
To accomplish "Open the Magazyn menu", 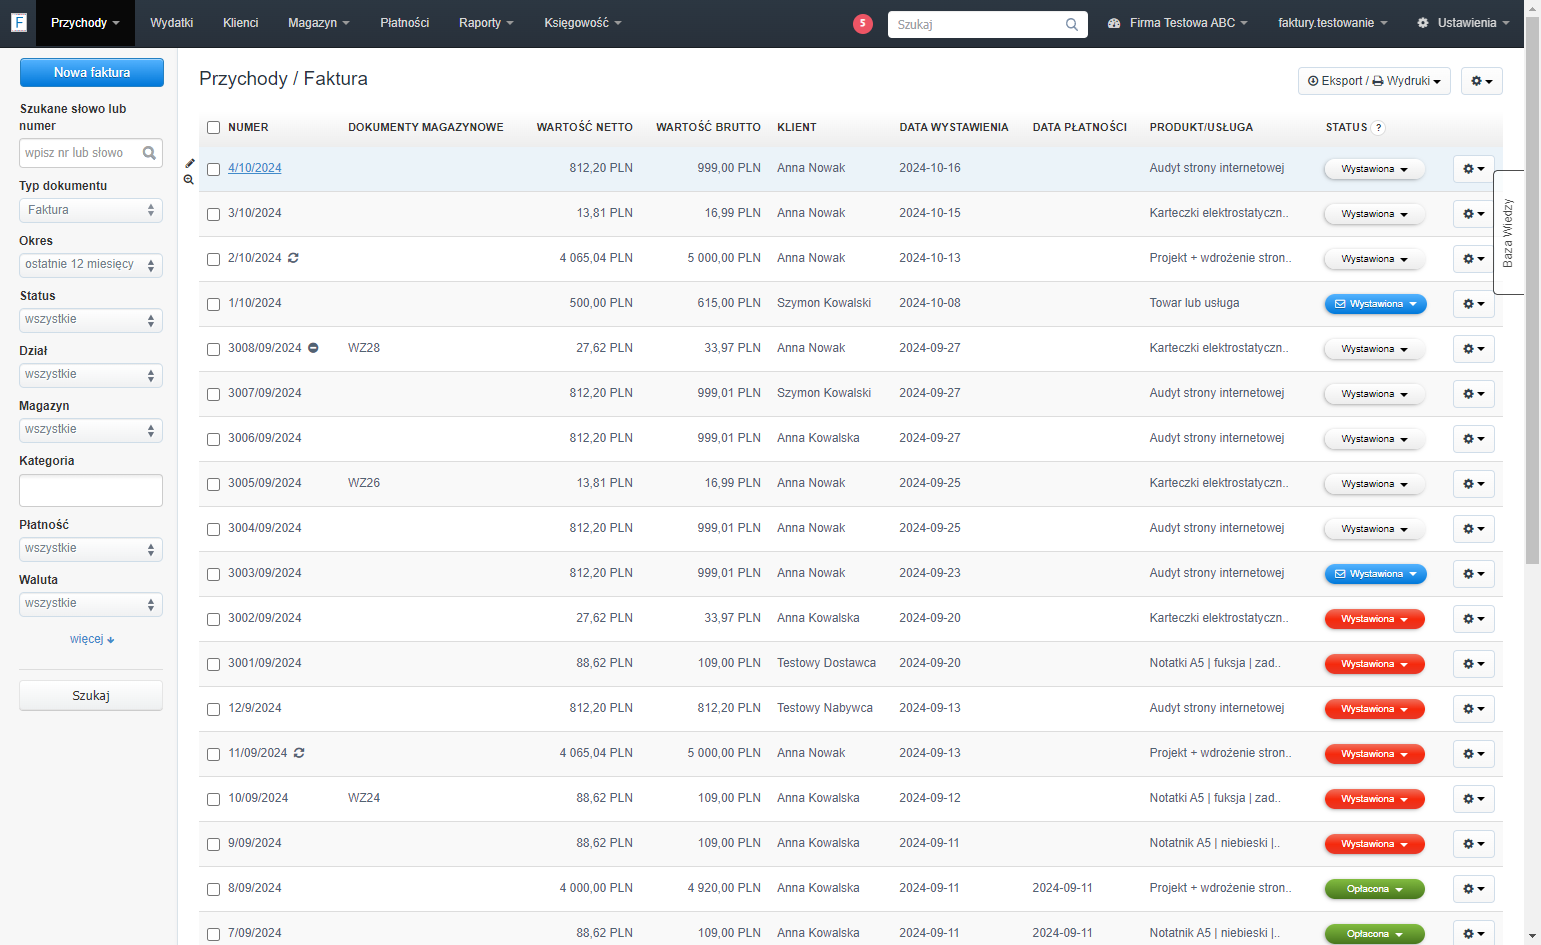I will (319, 23).
